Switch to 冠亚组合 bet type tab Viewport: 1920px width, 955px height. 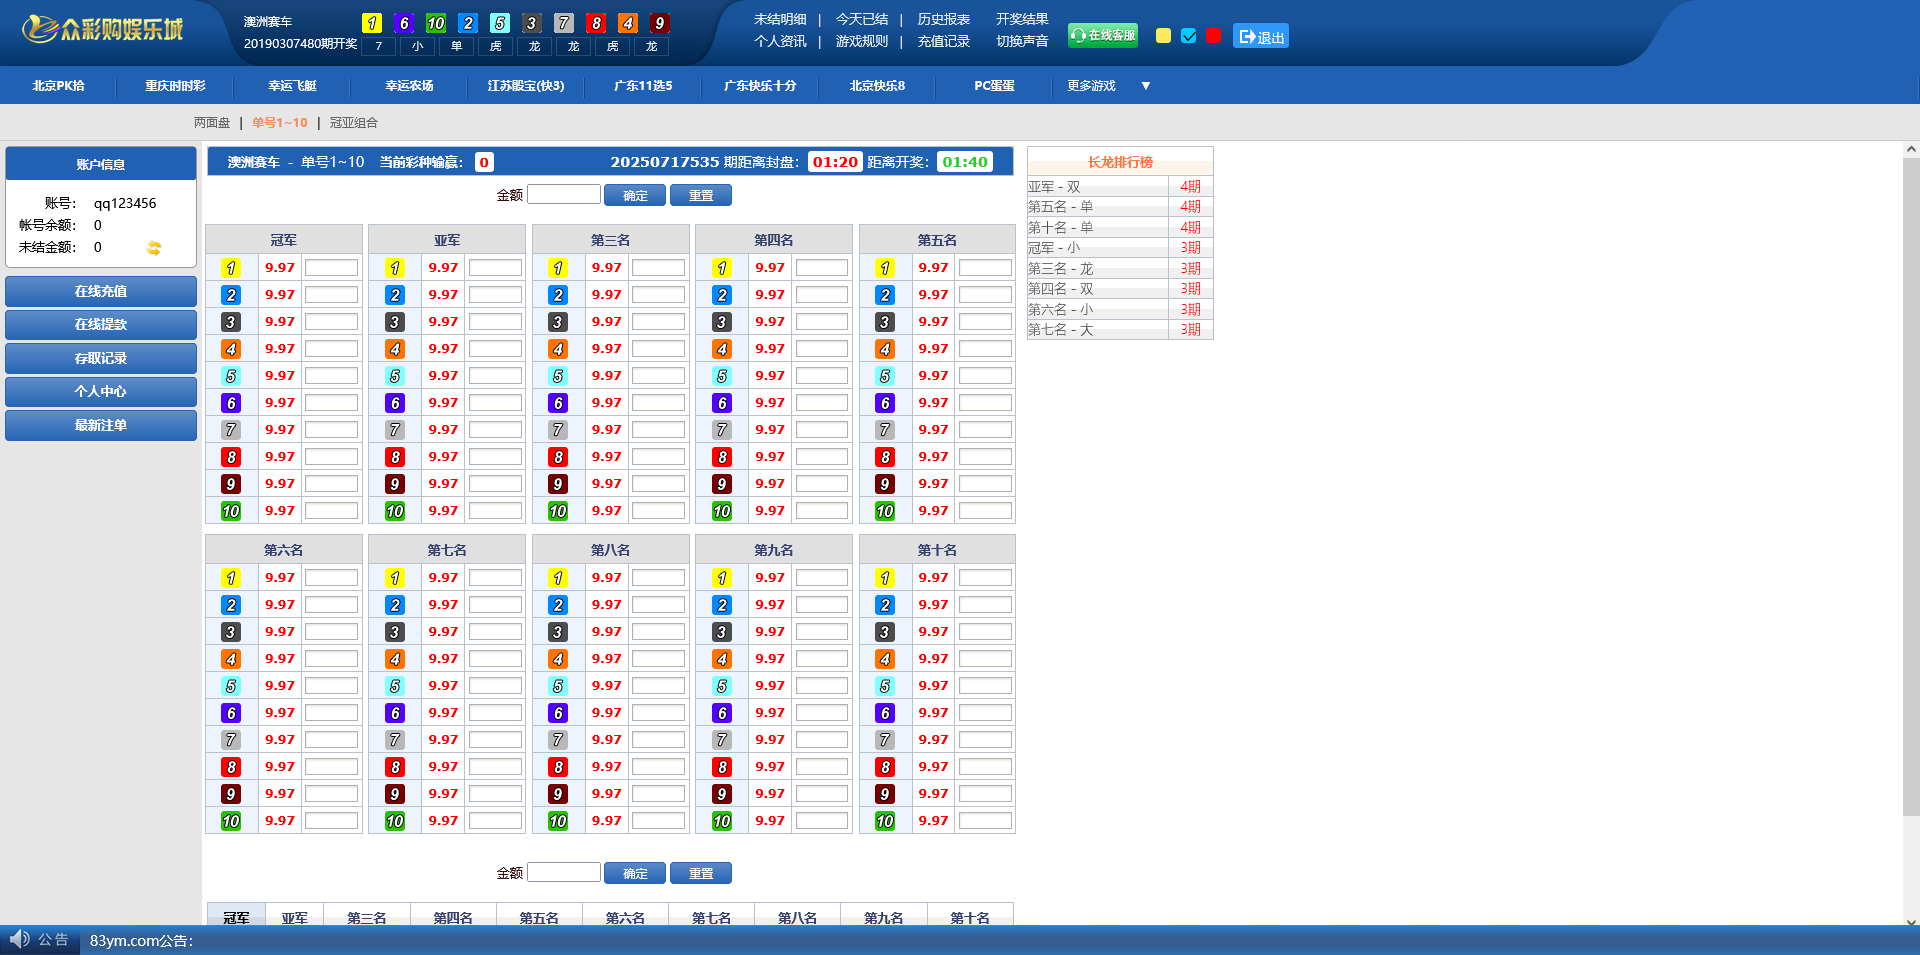tap(354, 123)
